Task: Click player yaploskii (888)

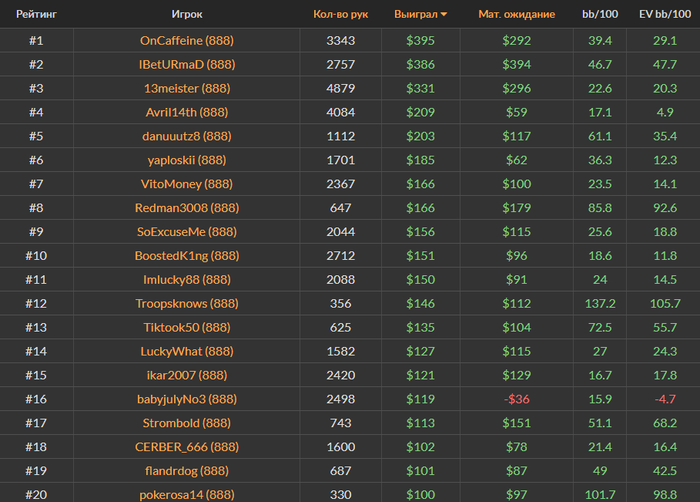Action: coord(187,160)
